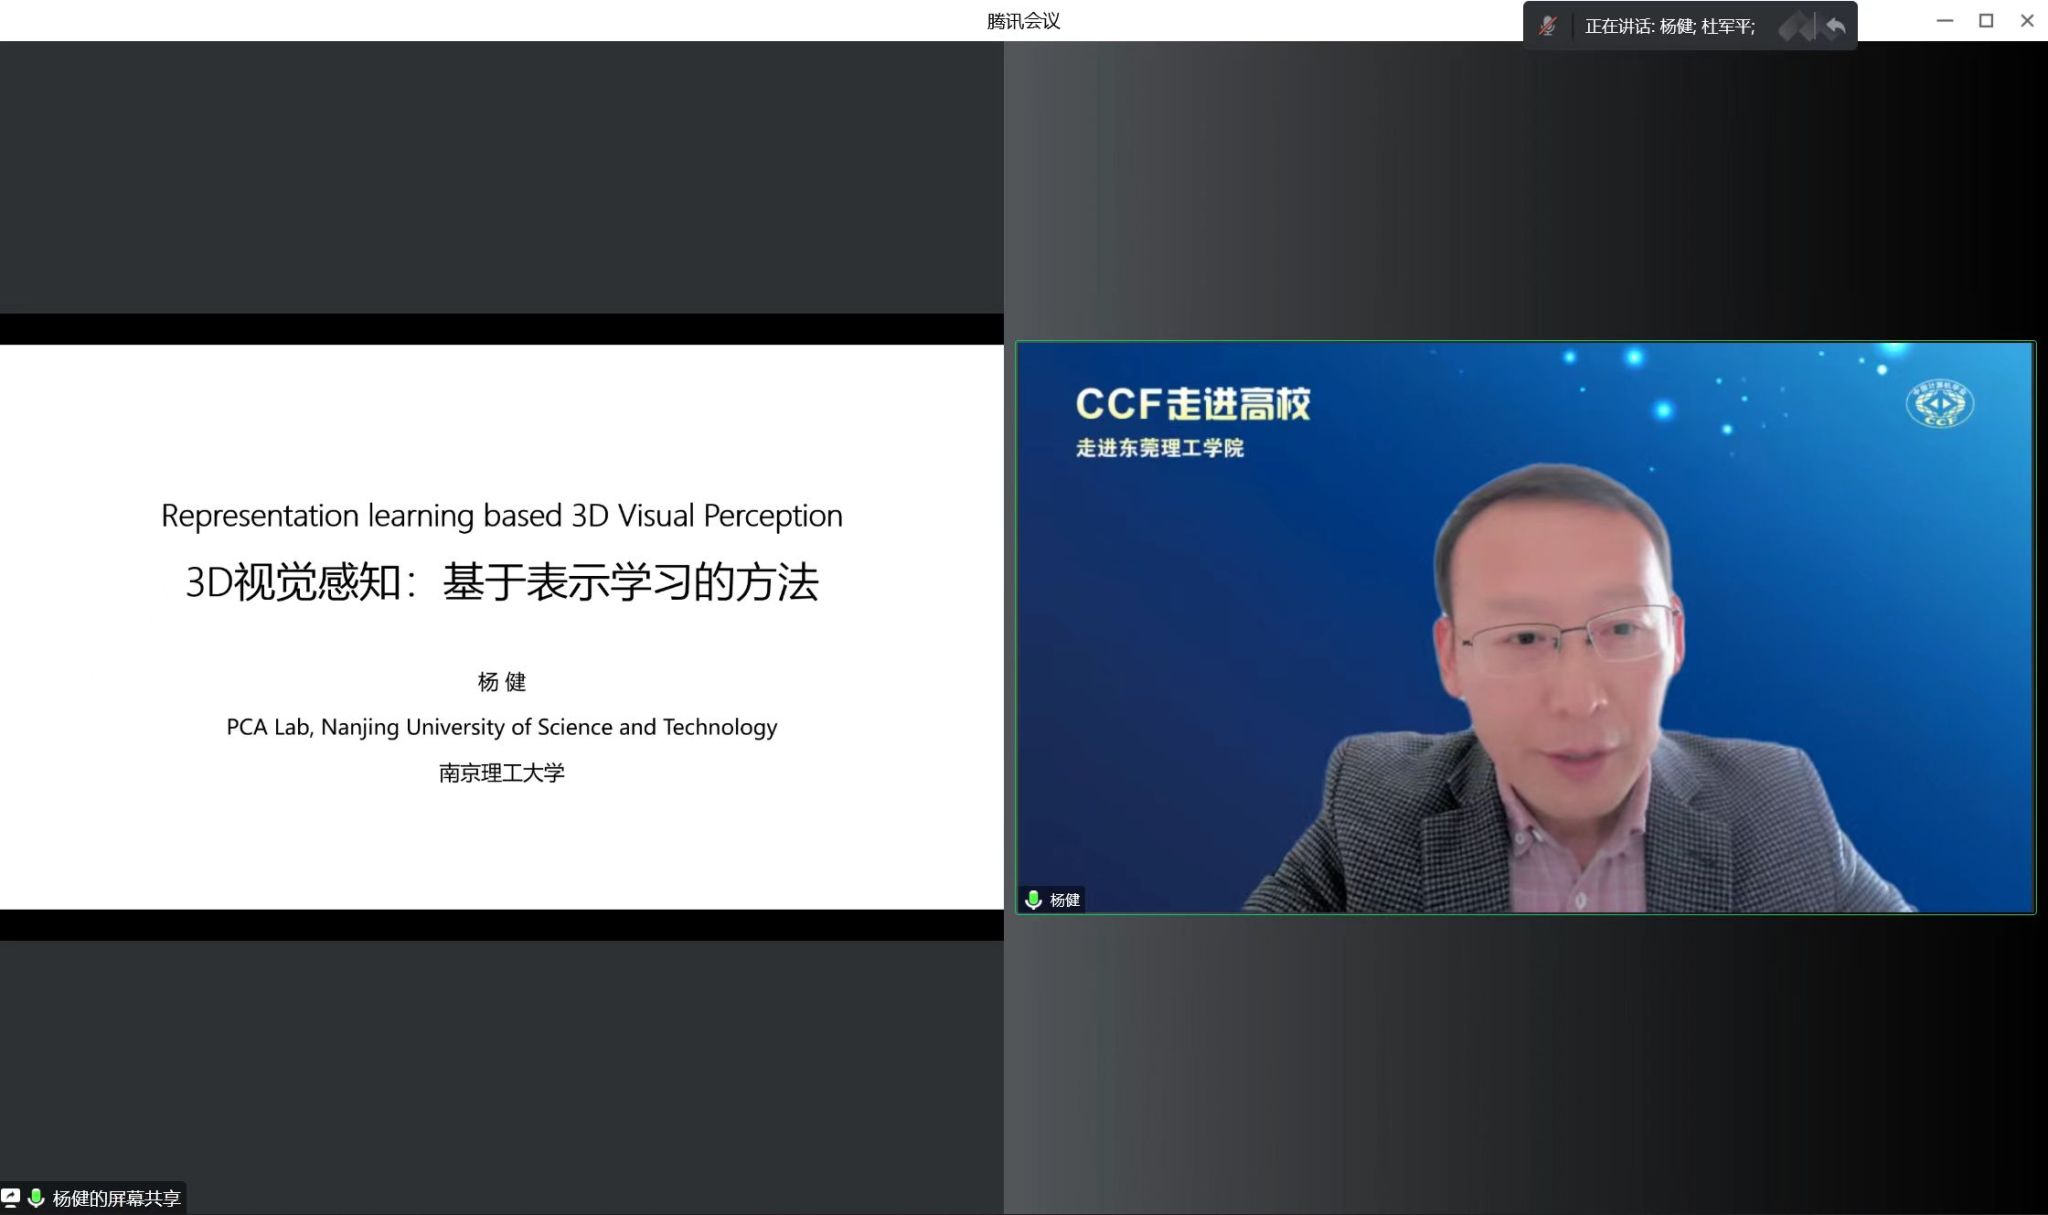Click the faded diamond icon beside speaker names
Viewport: 2048px width, 1215px height.
click(x=1794, y=27)
